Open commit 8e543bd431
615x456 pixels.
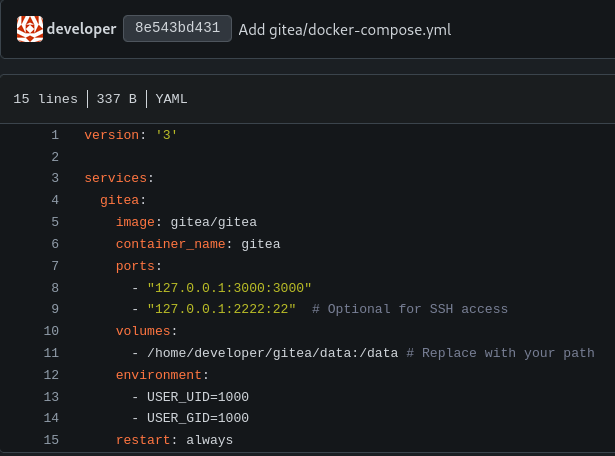tap(177, 28)
